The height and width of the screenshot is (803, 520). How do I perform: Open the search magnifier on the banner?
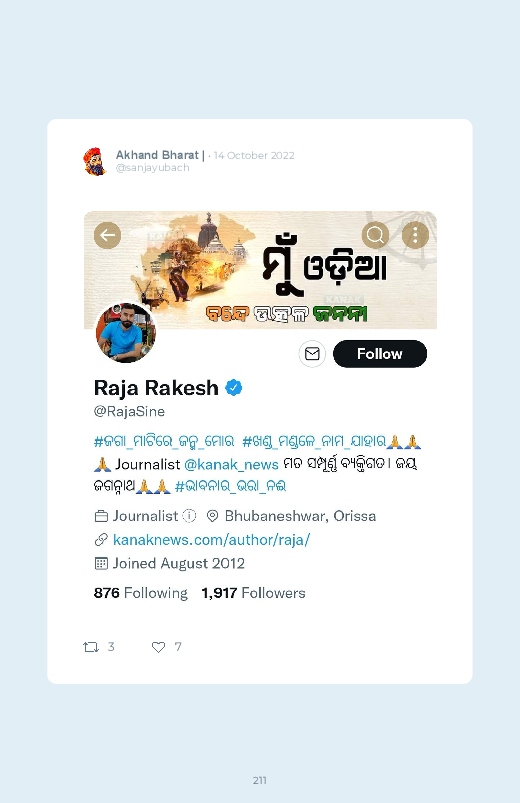[375, 235]
